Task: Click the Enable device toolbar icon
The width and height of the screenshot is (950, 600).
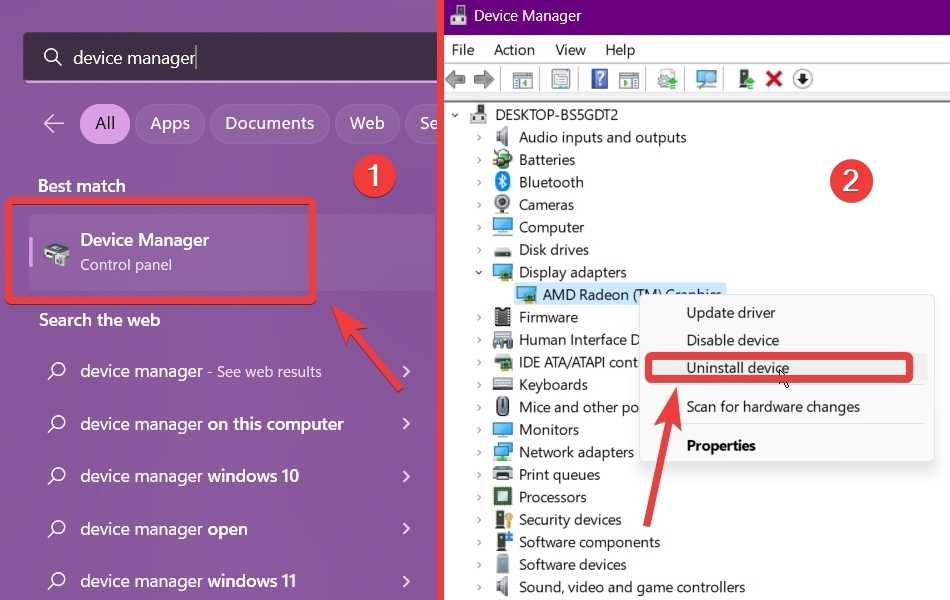Action: (746, 79)
